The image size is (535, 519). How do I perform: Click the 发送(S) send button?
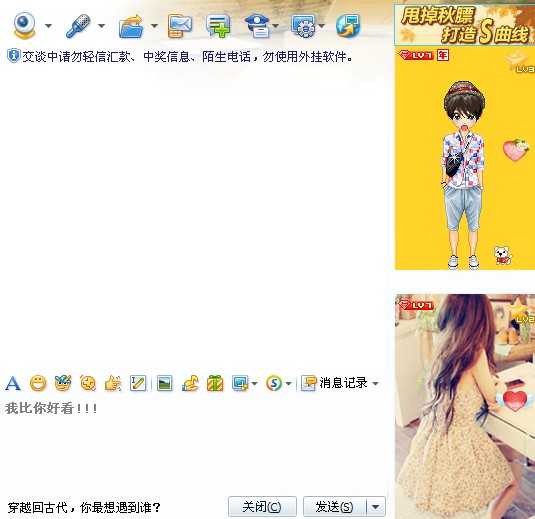point(335,507)
